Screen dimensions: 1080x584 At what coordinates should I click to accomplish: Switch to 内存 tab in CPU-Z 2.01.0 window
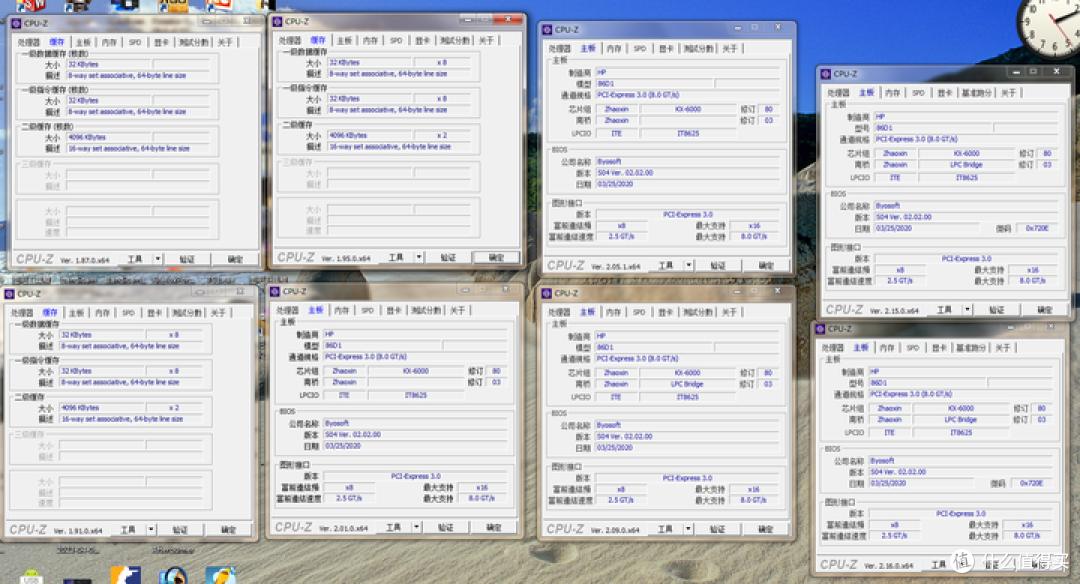(342, 311)
